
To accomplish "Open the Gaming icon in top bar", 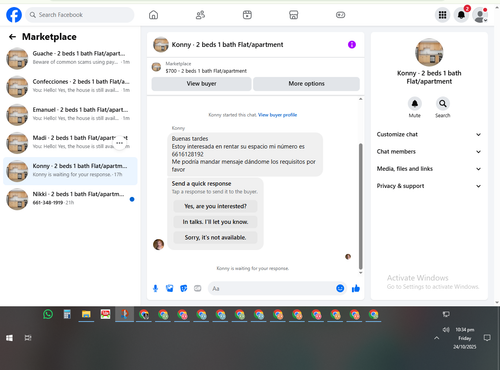I will tap(340, 15).
